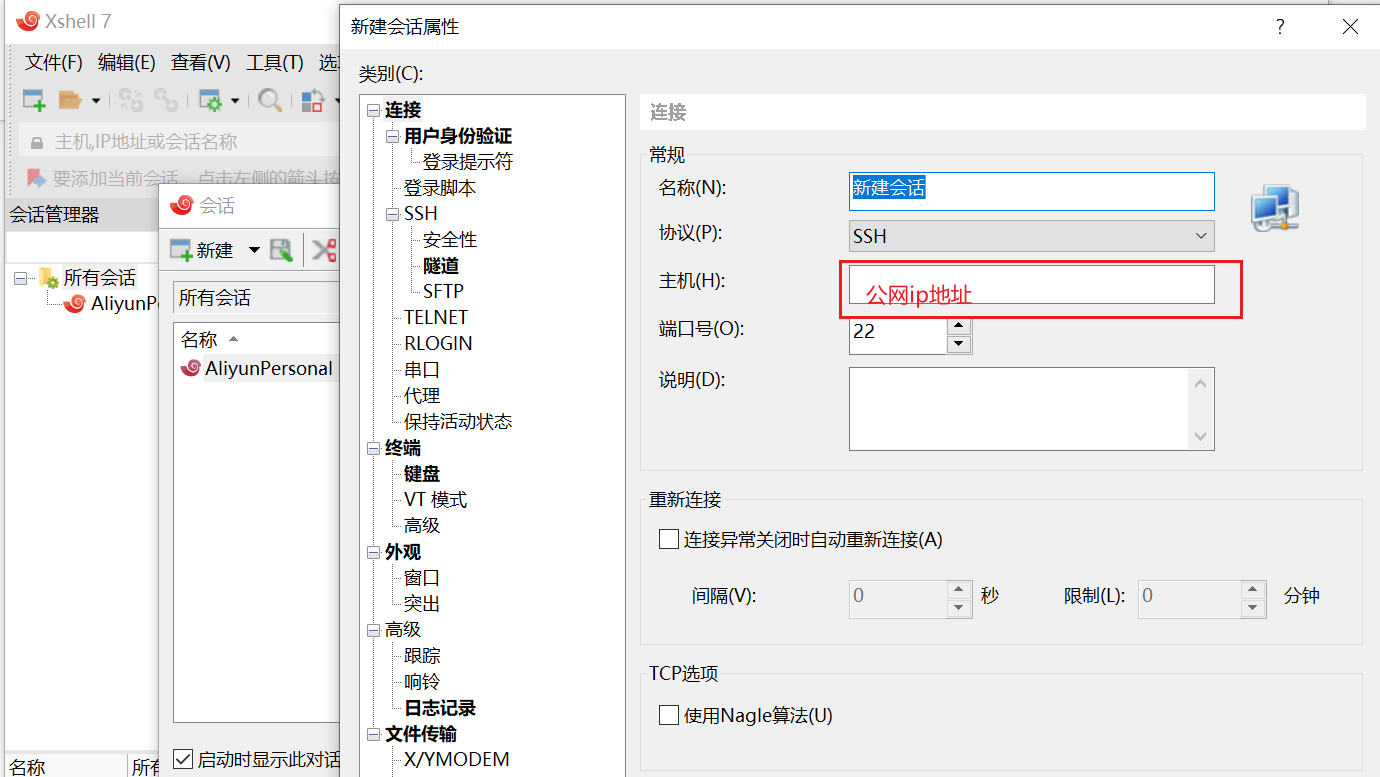Image resolution: width=1380 pixels, height=777 pixels.
Task: Click the 主机 host input field
Action: click(x=1031, y=284)
